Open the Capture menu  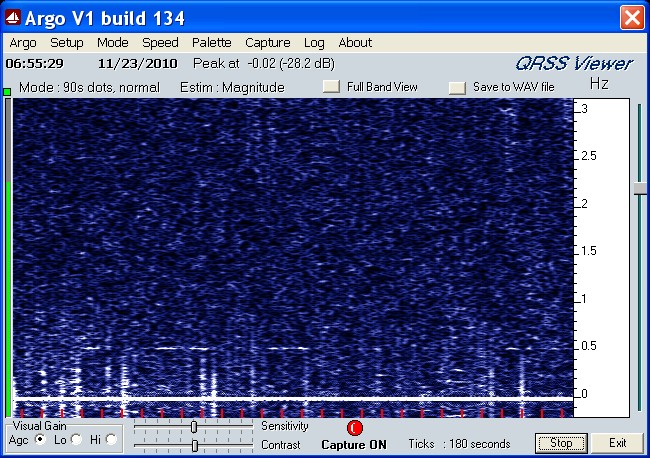[267, 43]
